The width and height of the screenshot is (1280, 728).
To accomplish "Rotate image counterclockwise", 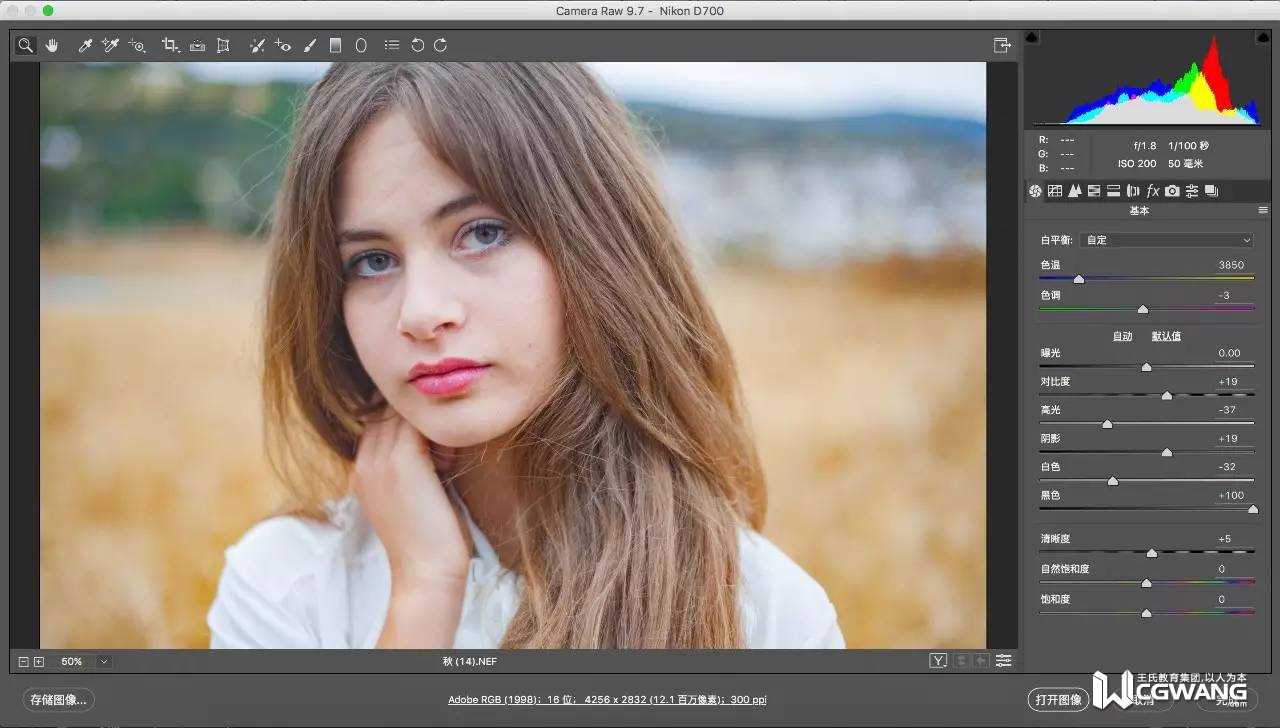I will coord(418,45).
